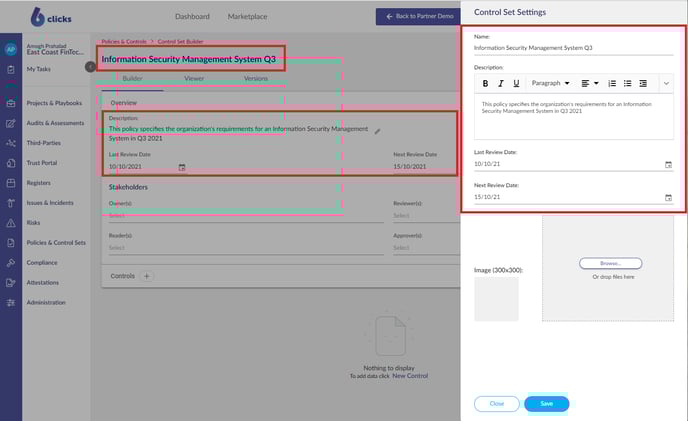
Task: Open Issues & Incidents in the sidebar
Action: 50,203
